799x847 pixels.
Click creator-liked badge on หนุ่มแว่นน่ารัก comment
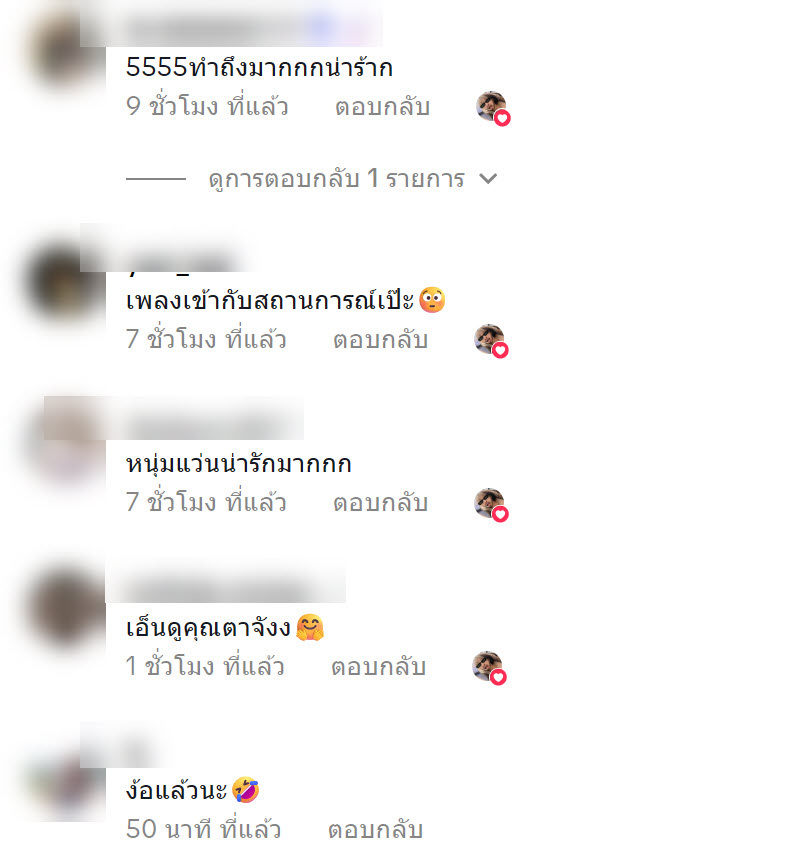pos(492,505)
